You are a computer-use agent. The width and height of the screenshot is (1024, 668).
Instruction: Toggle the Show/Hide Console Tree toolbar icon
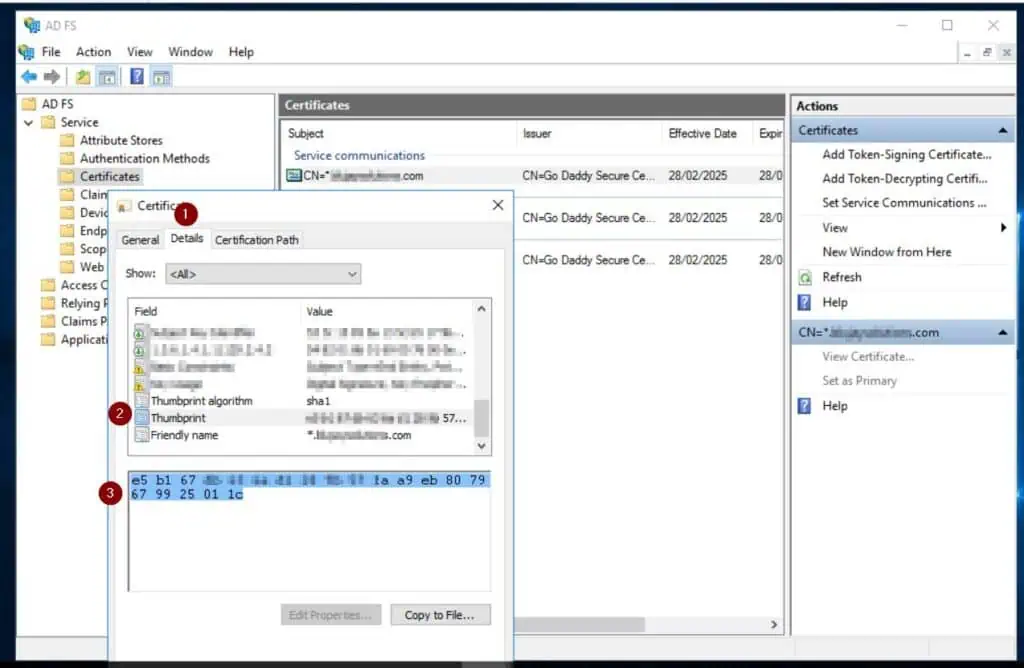pos(107,77)
